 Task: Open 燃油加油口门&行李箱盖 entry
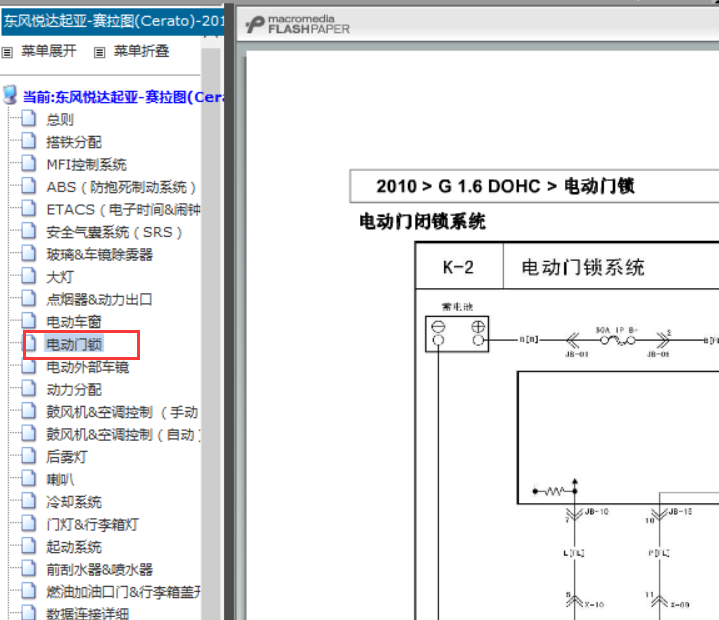point(123,592)
